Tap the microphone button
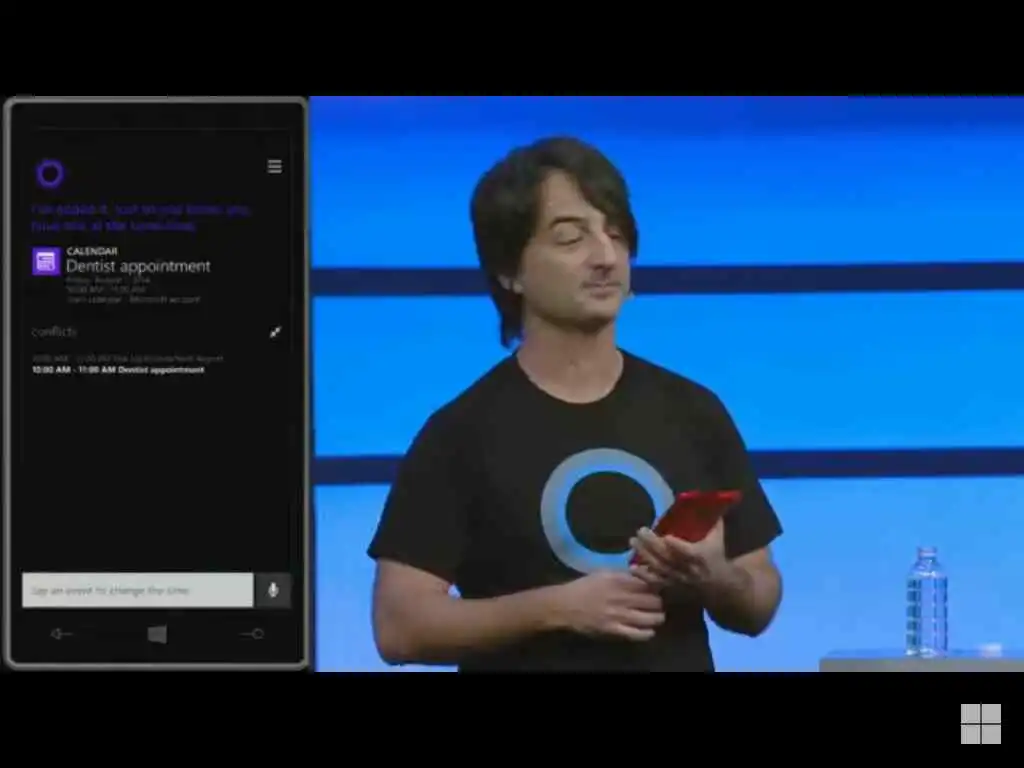 coord(274,590)
